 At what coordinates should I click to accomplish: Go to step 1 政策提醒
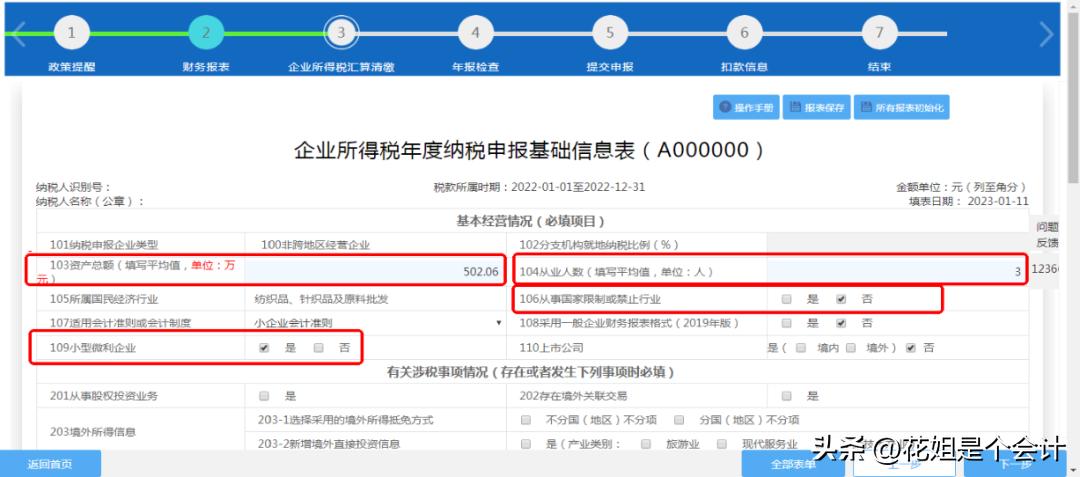[x=72, y=34]
